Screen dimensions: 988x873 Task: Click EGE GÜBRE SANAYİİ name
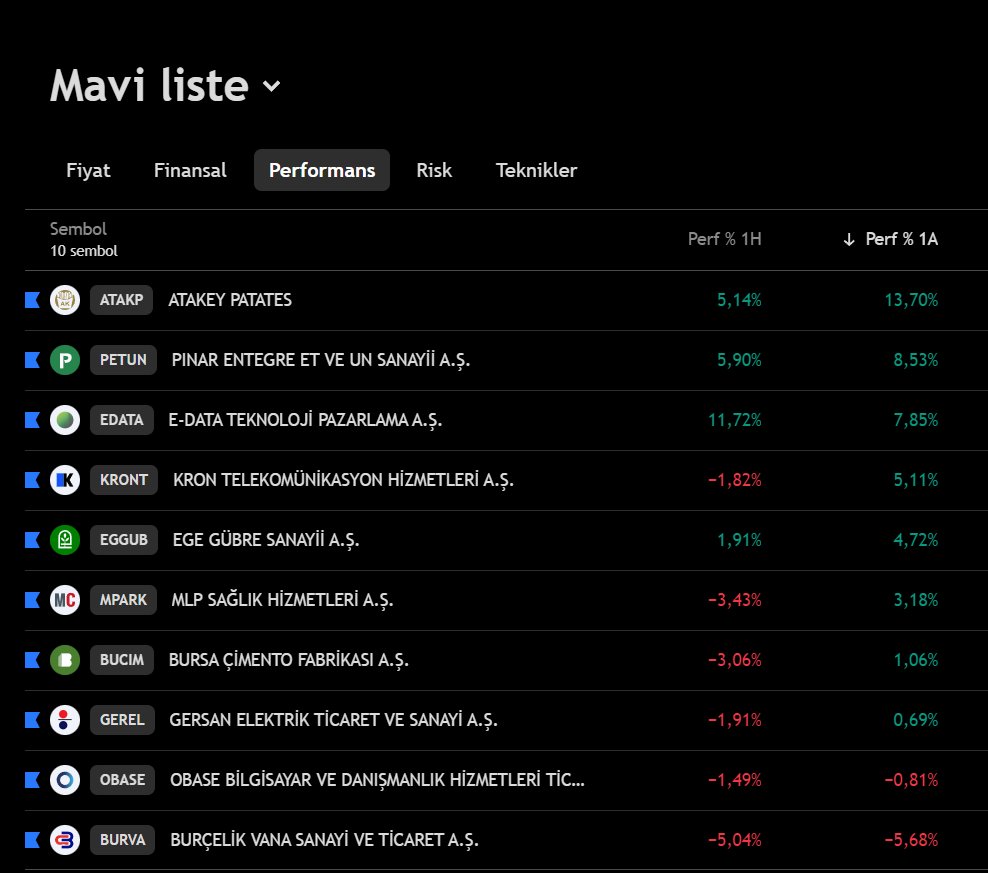[x=266, y=540]
